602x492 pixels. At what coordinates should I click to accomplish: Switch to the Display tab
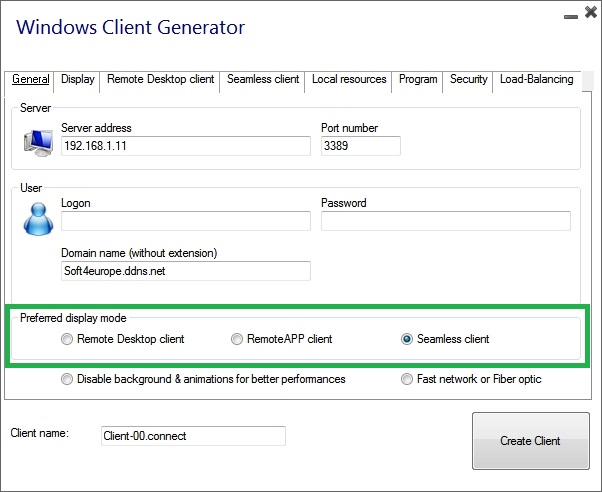78,79
